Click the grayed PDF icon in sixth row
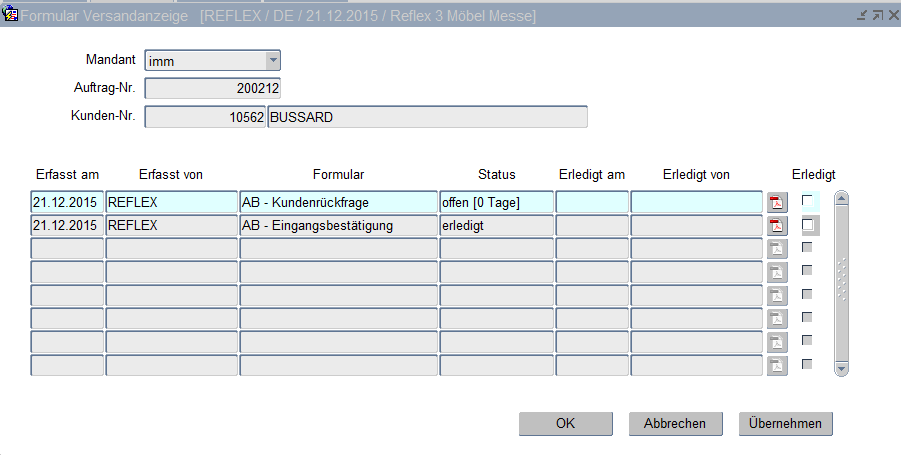 777,318
